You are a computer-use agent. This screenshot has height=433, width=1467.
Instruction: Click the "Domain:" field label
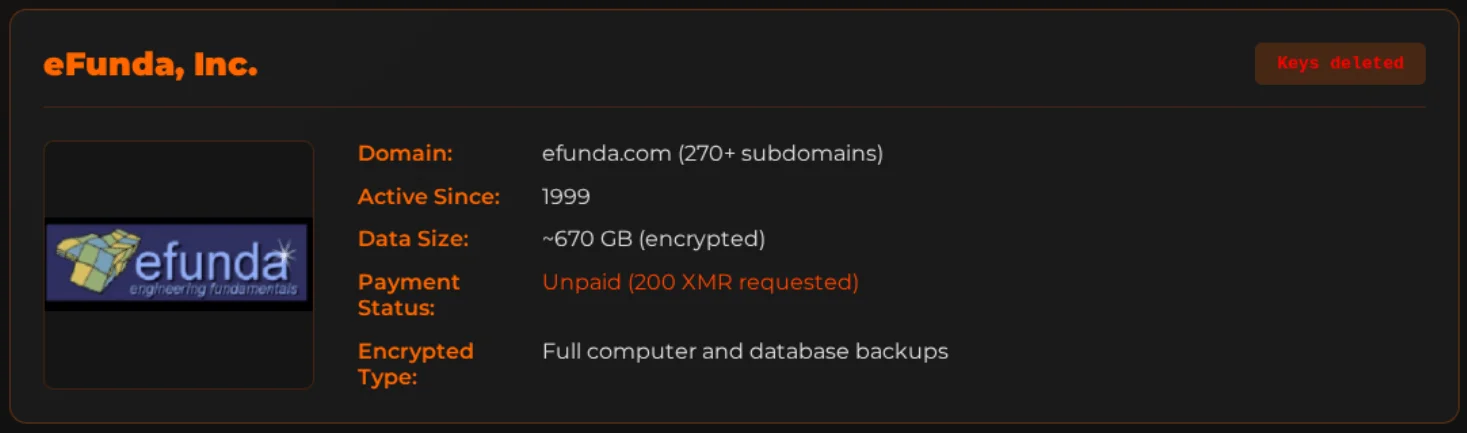[405, 153]
